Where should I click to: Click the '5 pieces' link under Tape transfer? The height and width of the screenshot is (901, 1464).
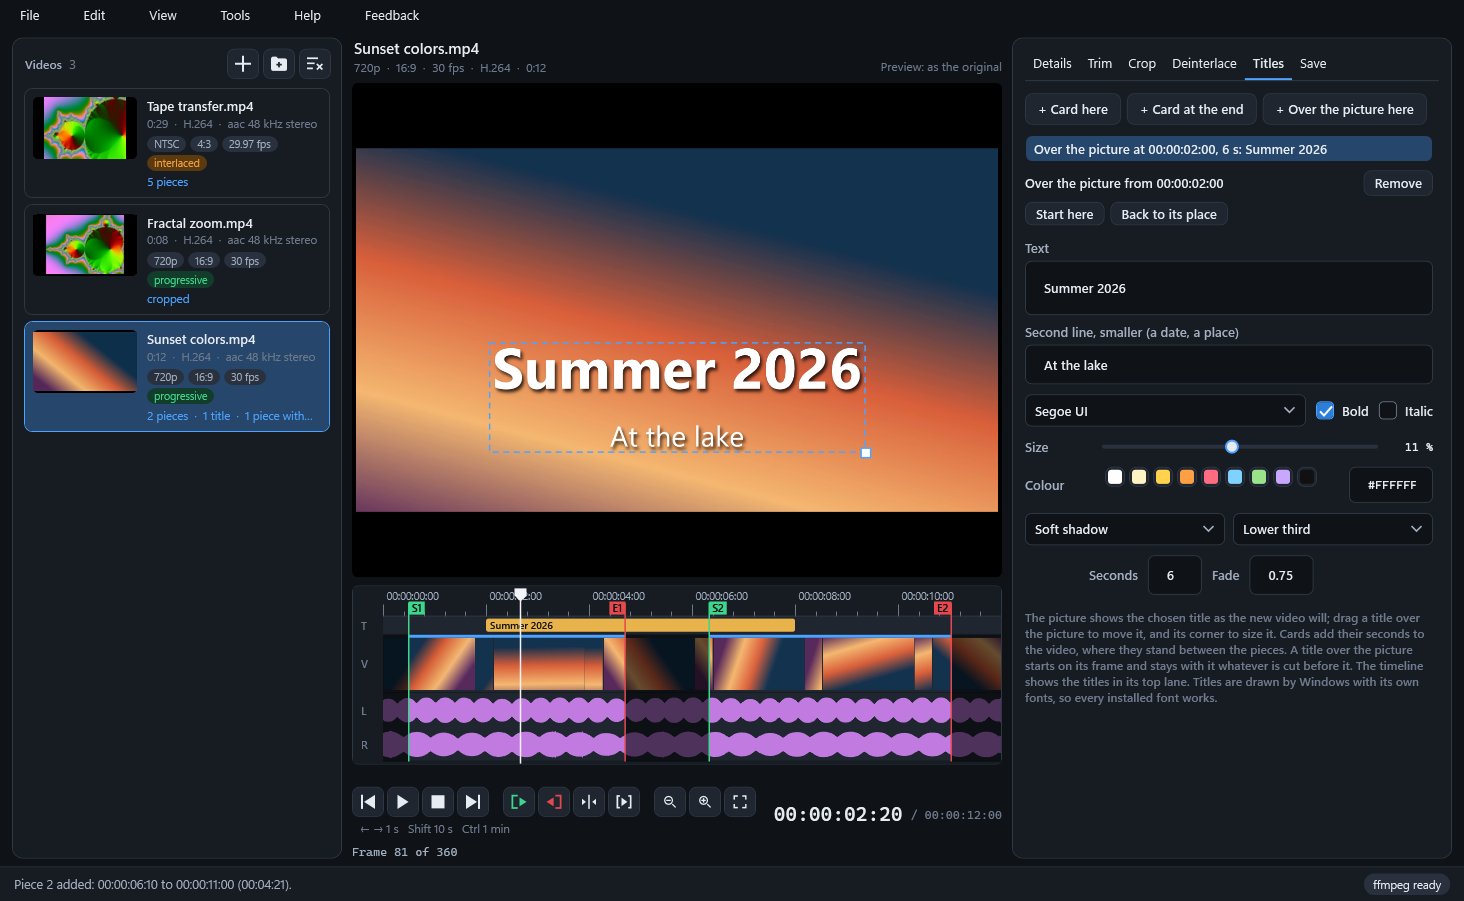[167, 182]
